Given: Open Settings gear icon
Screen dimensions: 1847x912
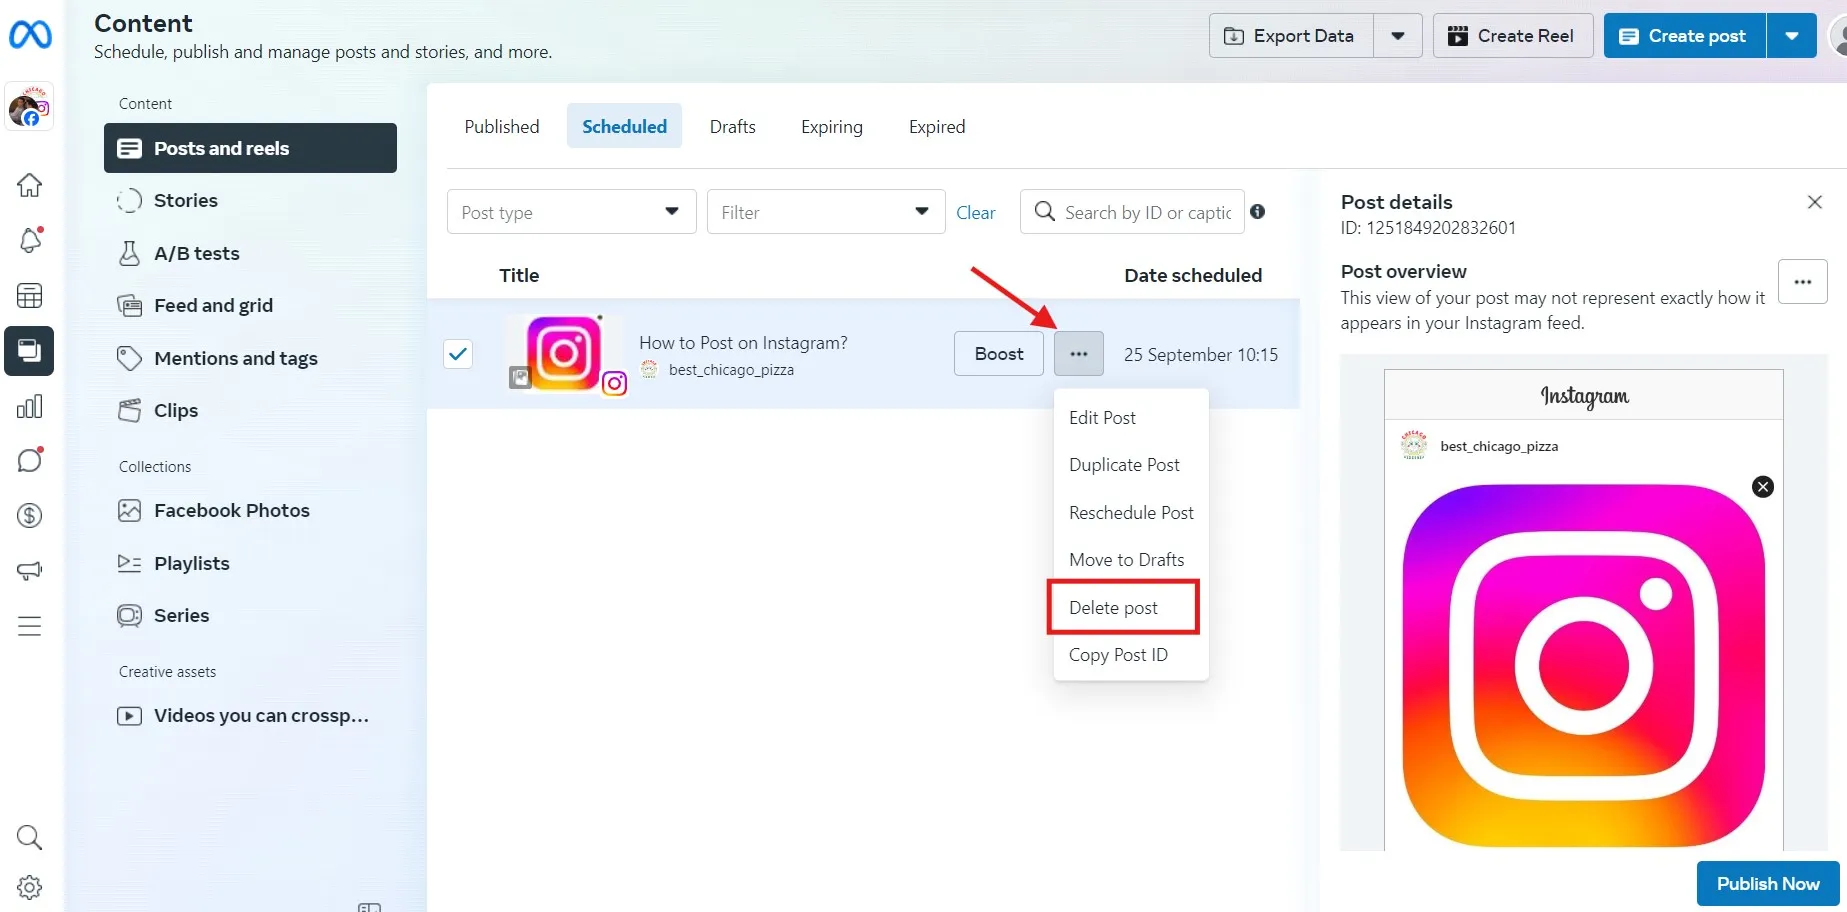Looking at the screenshot, I should (30, 887).
